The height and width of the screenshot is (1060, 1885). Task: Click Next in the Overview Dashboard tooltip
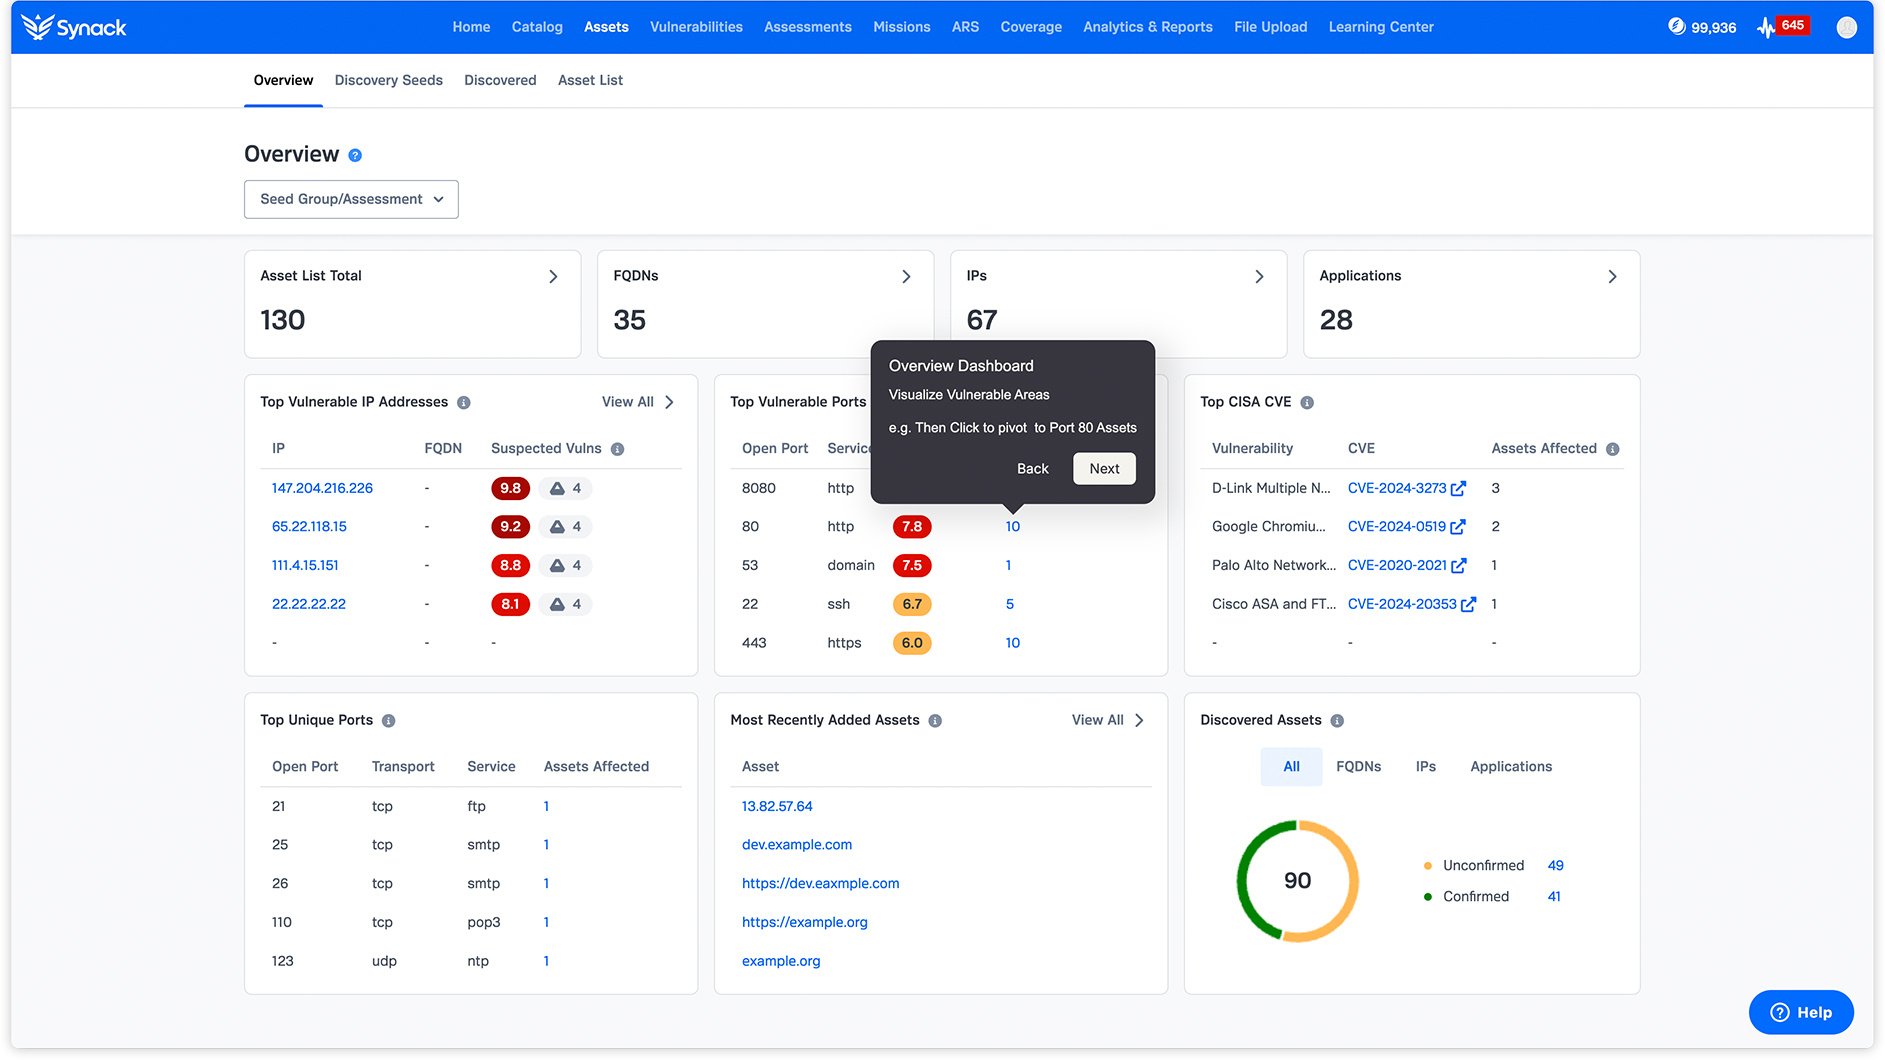click(1104, 468)
